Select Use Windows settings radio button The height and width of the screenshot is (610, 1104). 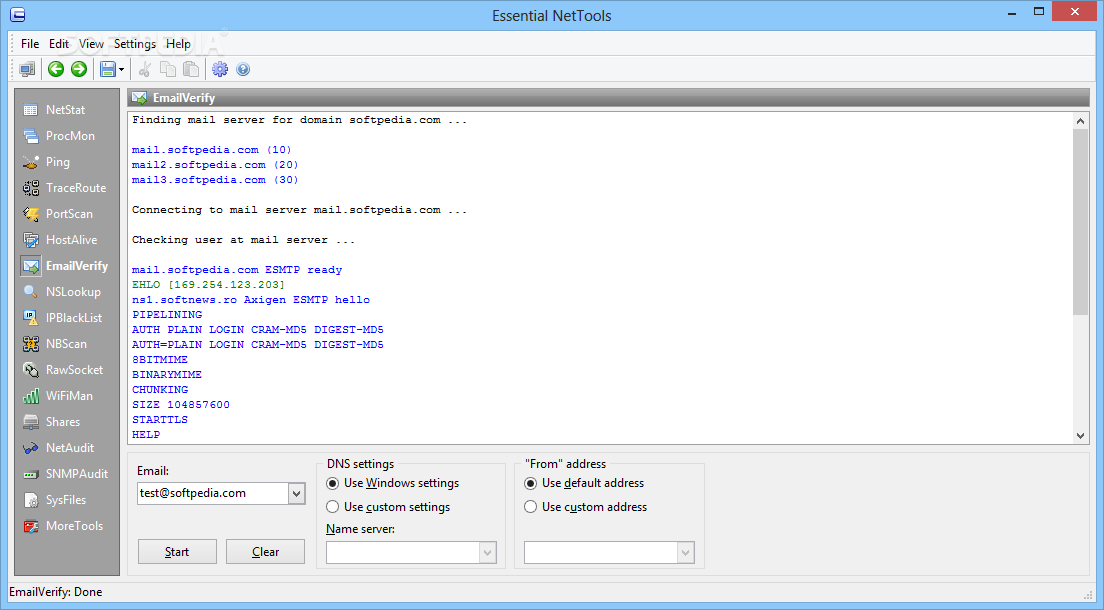332,483
